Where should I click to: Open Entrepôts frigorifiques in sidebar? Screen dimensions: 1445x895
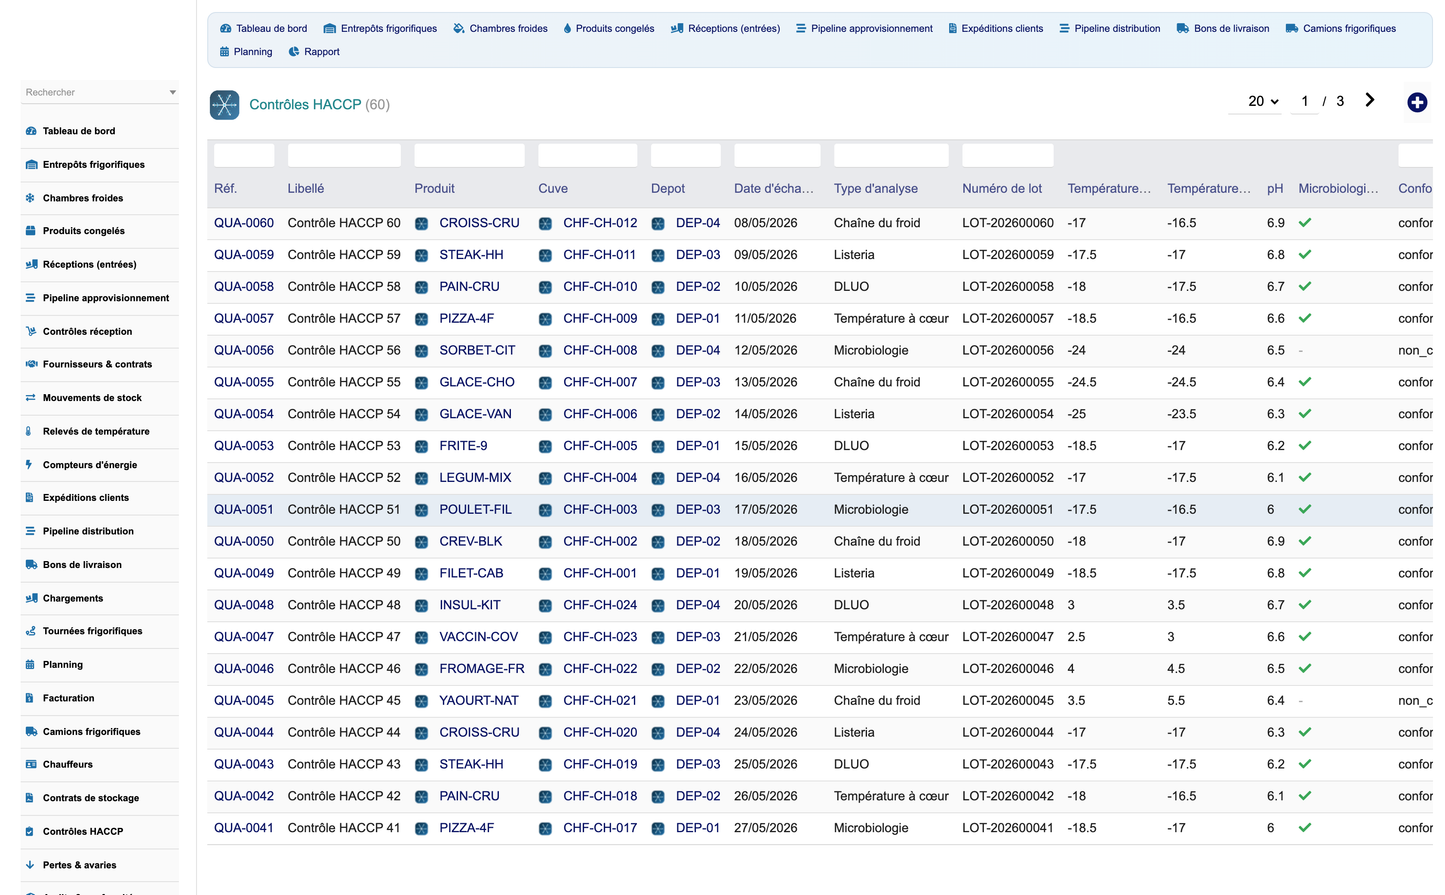click(94, 165)
